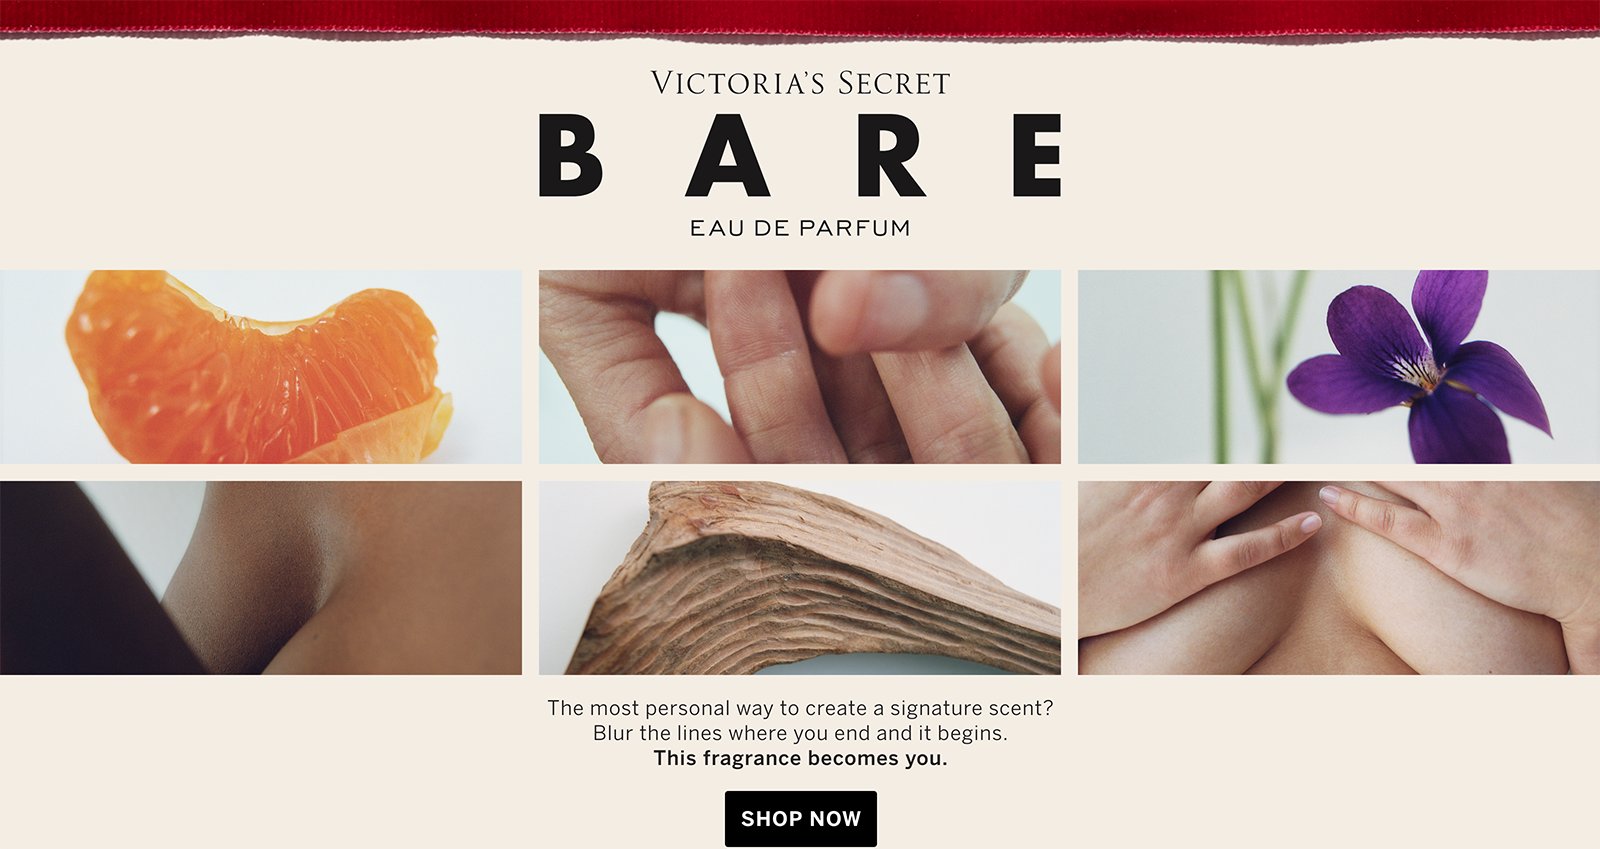
Task: Click the letter B in BARE
Action: coord(571,155)
